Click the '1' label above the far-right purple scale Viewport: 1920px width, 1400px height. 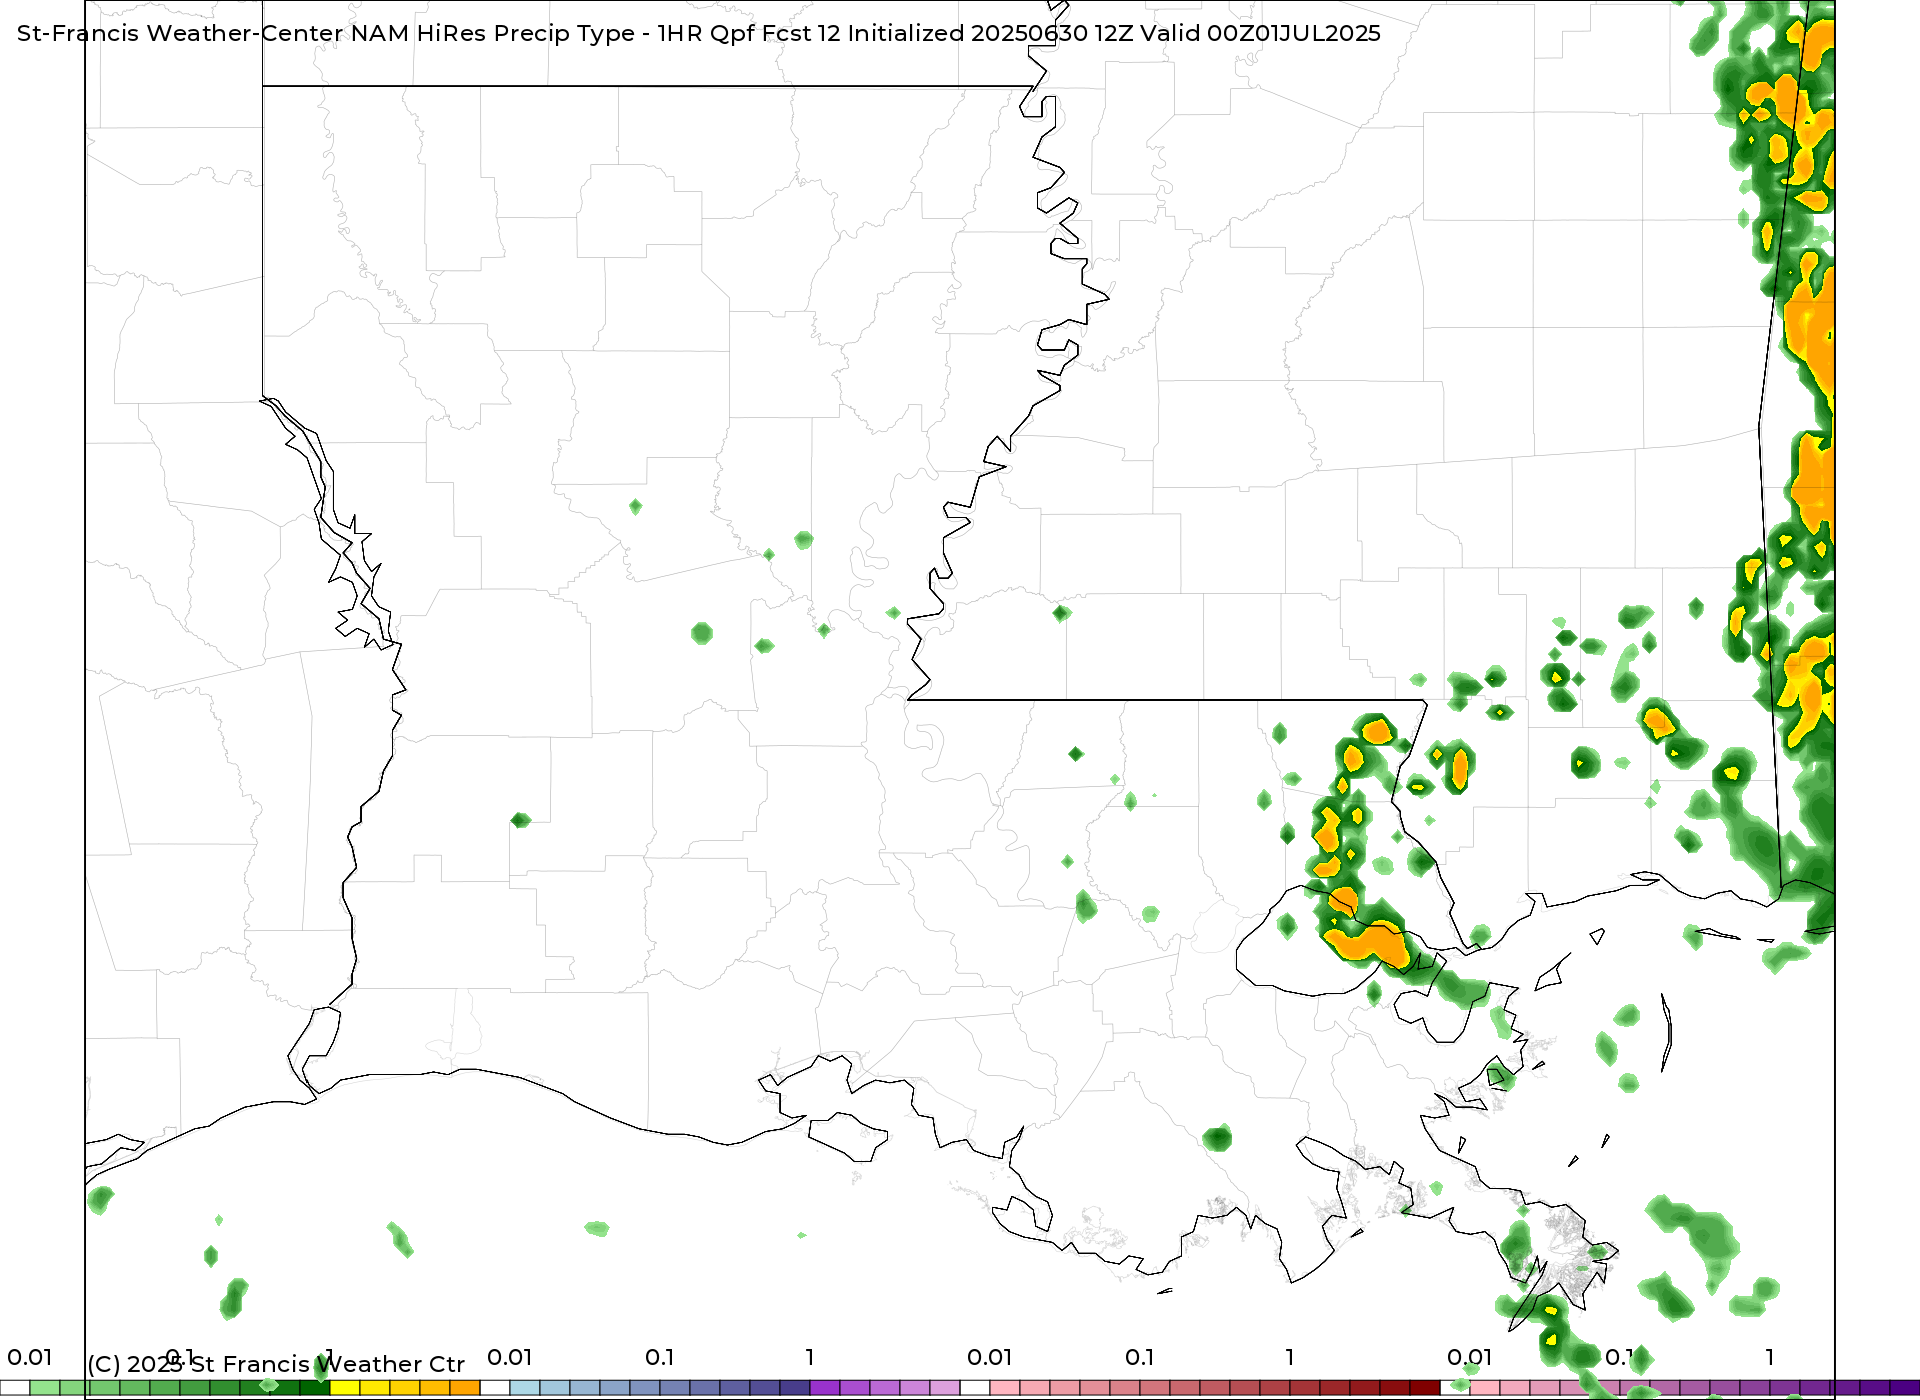[x=1770, y=1357]
